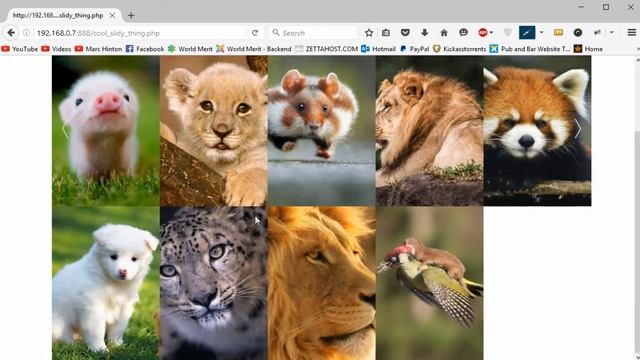Click the snow leopard photo
The height and width of the screenshot is (360, 640).
coord(213,283)
